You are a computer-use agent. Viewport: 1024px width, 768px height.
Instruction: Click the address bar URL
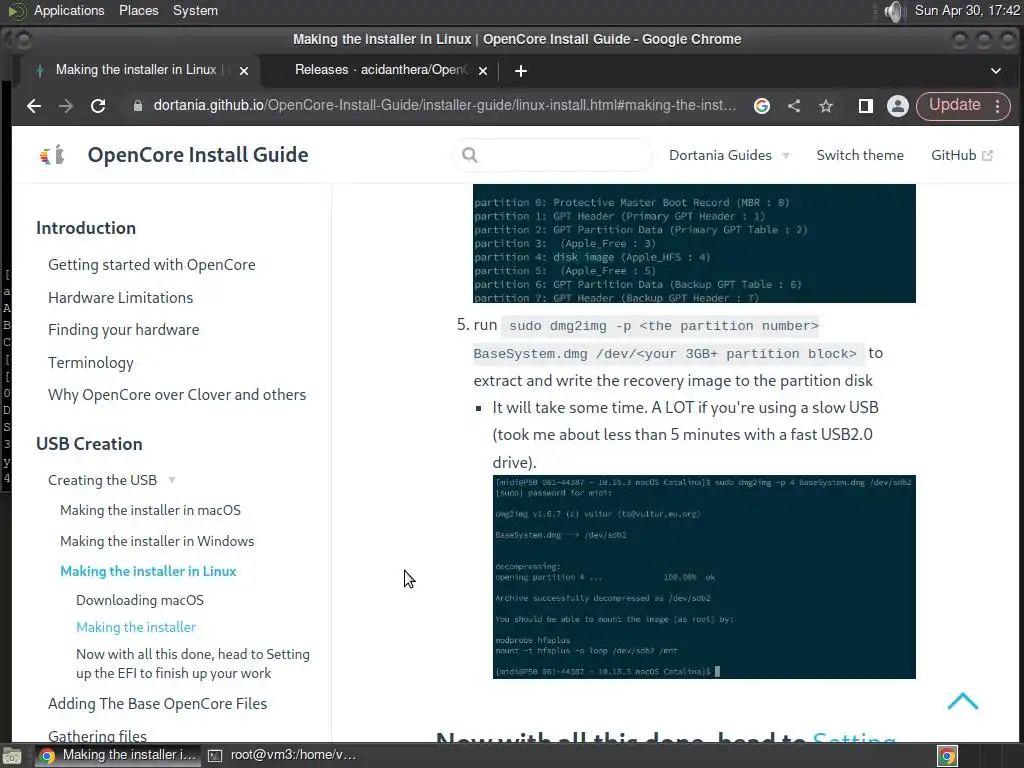(x=444, y=106)
